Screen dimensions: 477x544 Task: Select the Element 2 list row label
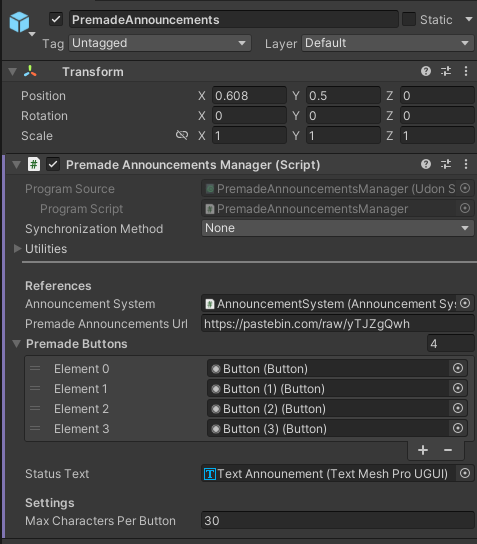point(82,409)
